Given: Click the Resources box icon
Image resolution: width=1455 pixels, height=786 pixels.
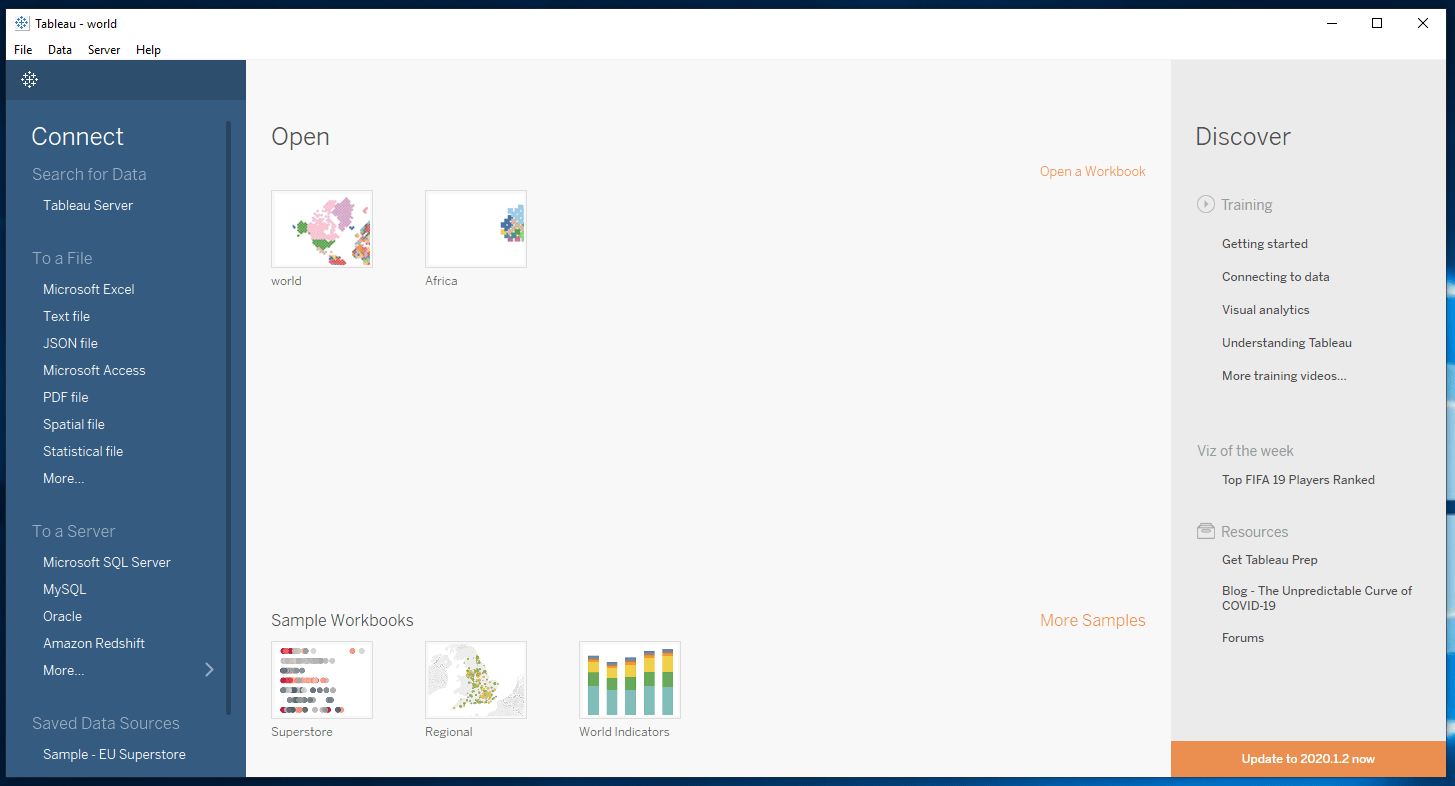Looking at the screenshot, I should pos(1205,531).
